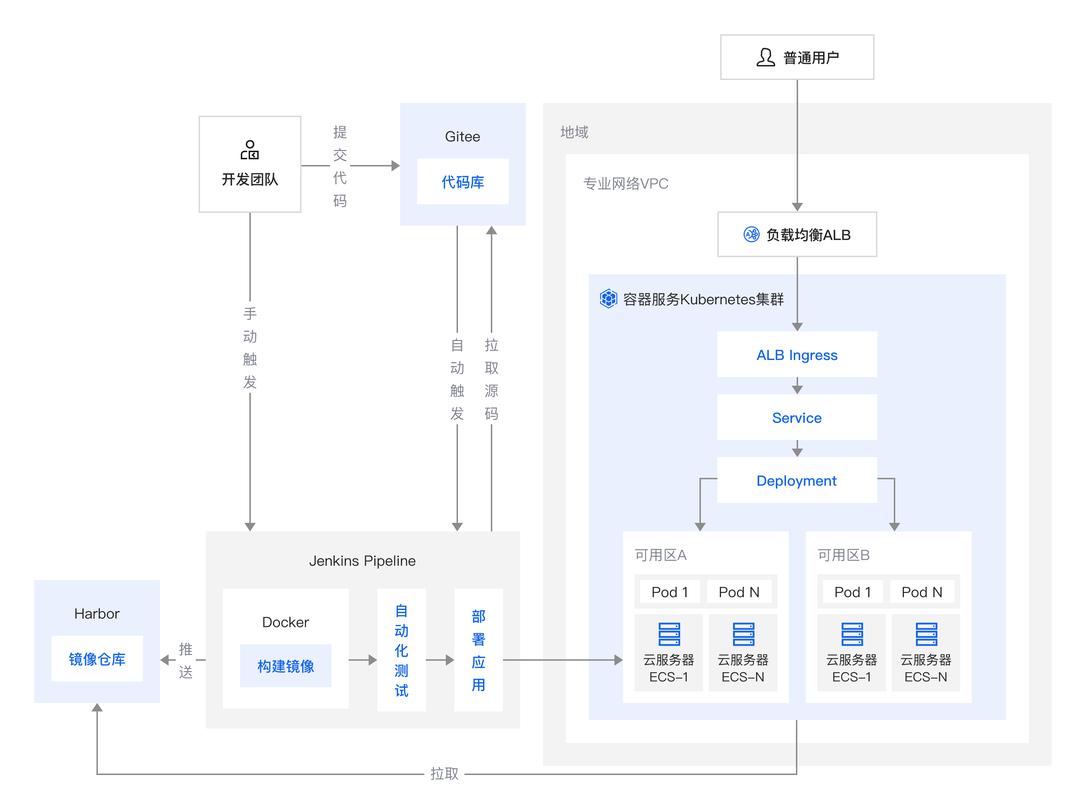The width and height of the screenshot is (1086, 800).
Task: Switch to the Pod 1 tab in 可用区A
Action: pyautogui.click(x=668, y=592)
